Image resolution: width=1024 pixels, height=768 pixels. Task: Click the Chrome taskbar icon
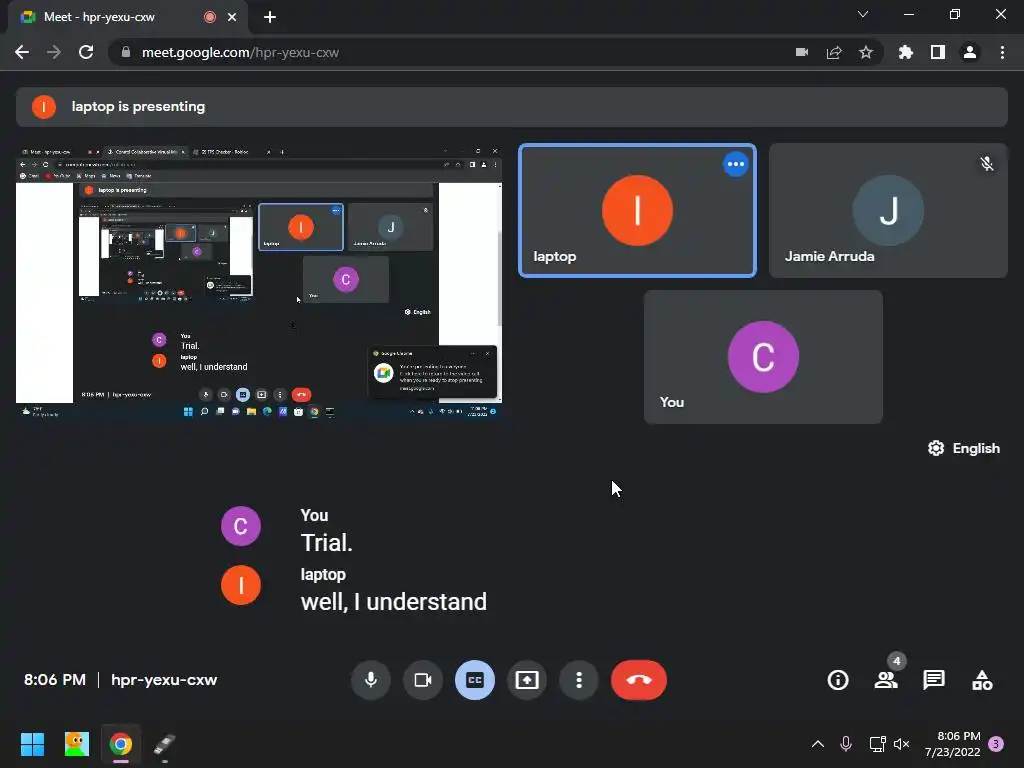coord(121,744)
